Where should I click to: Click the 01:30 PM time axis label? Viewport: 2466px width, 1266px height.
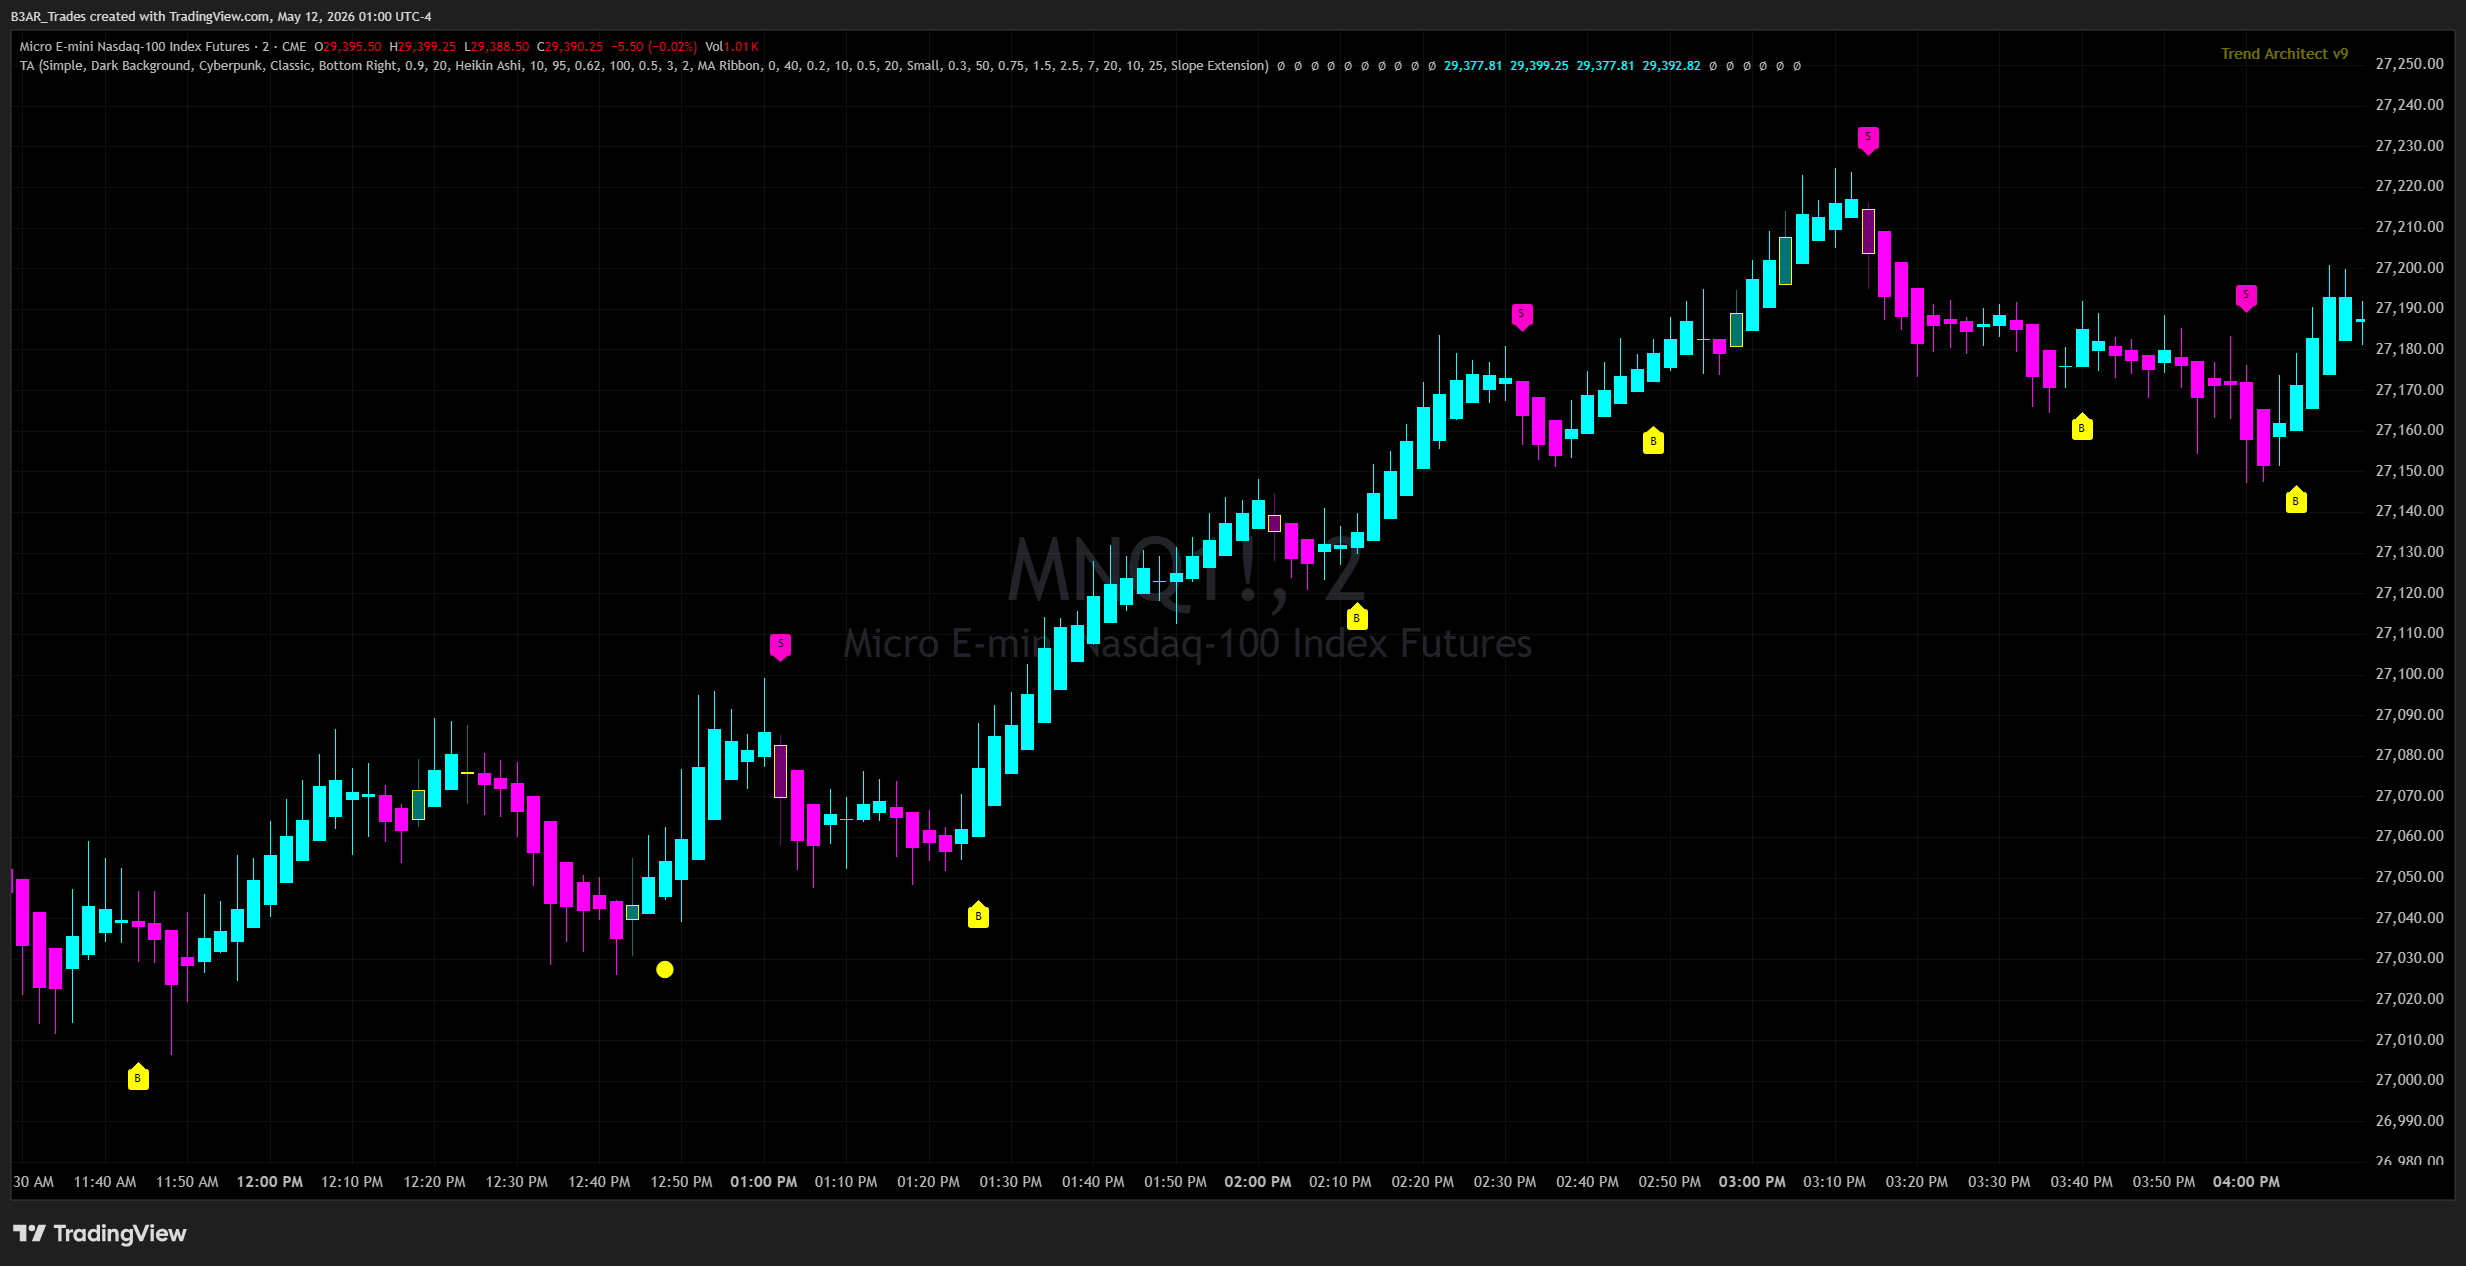(1011, 1181)
